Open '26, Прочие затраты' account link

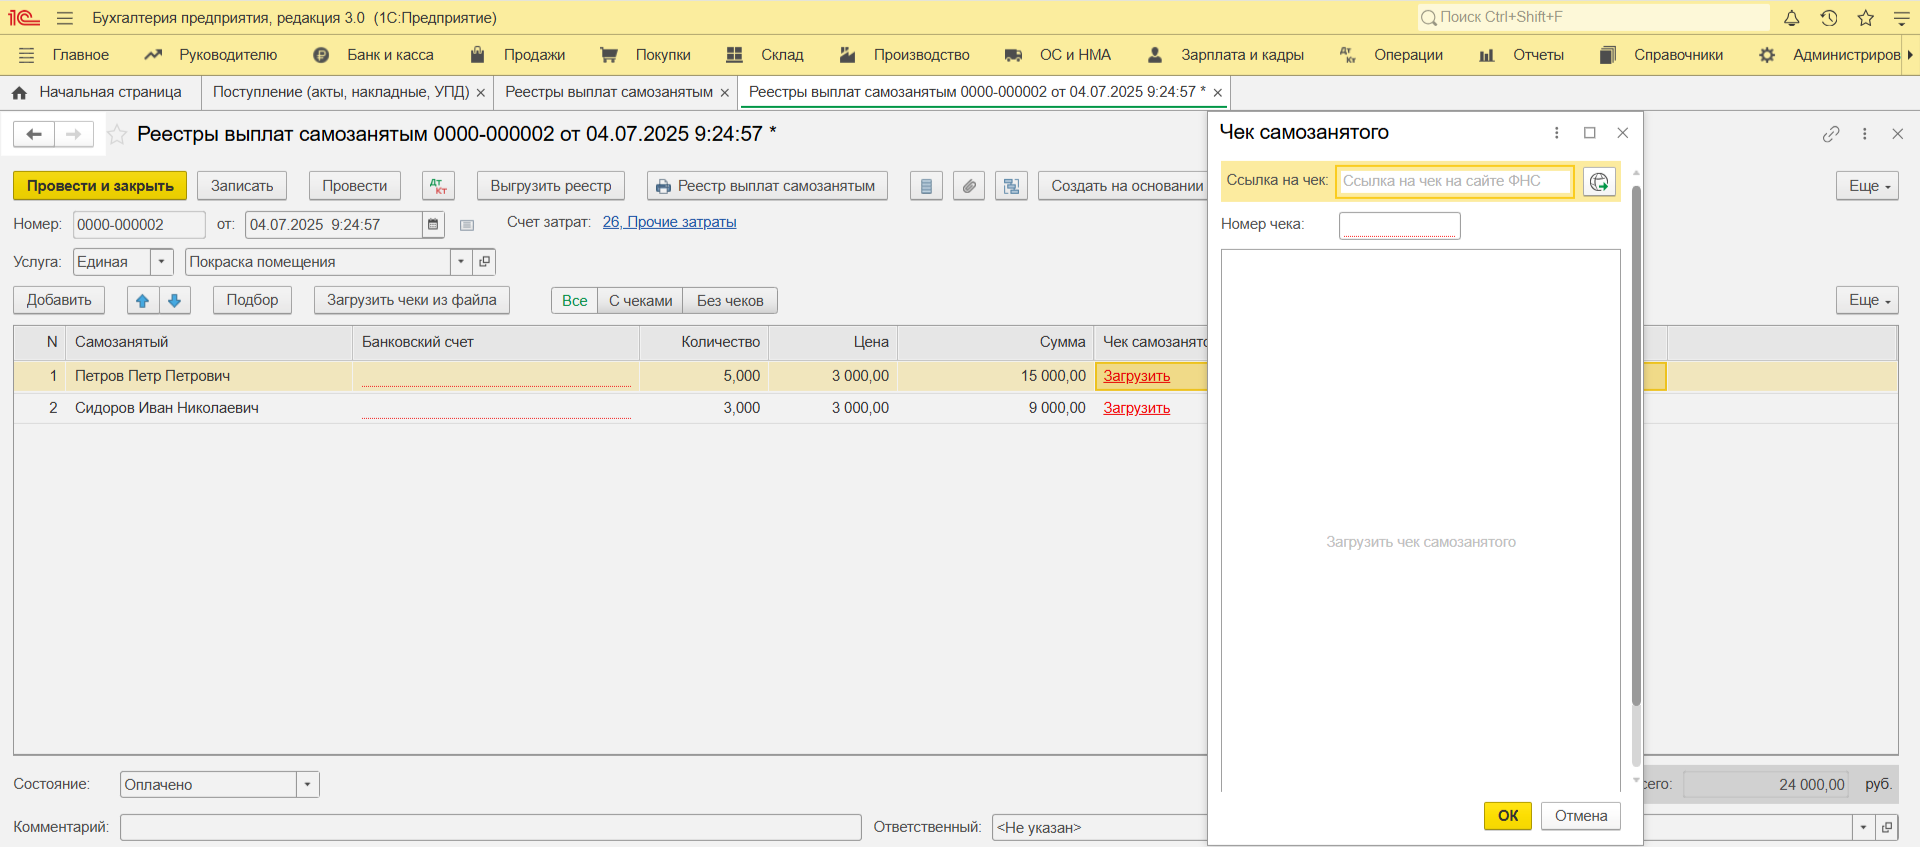(669, 222)
